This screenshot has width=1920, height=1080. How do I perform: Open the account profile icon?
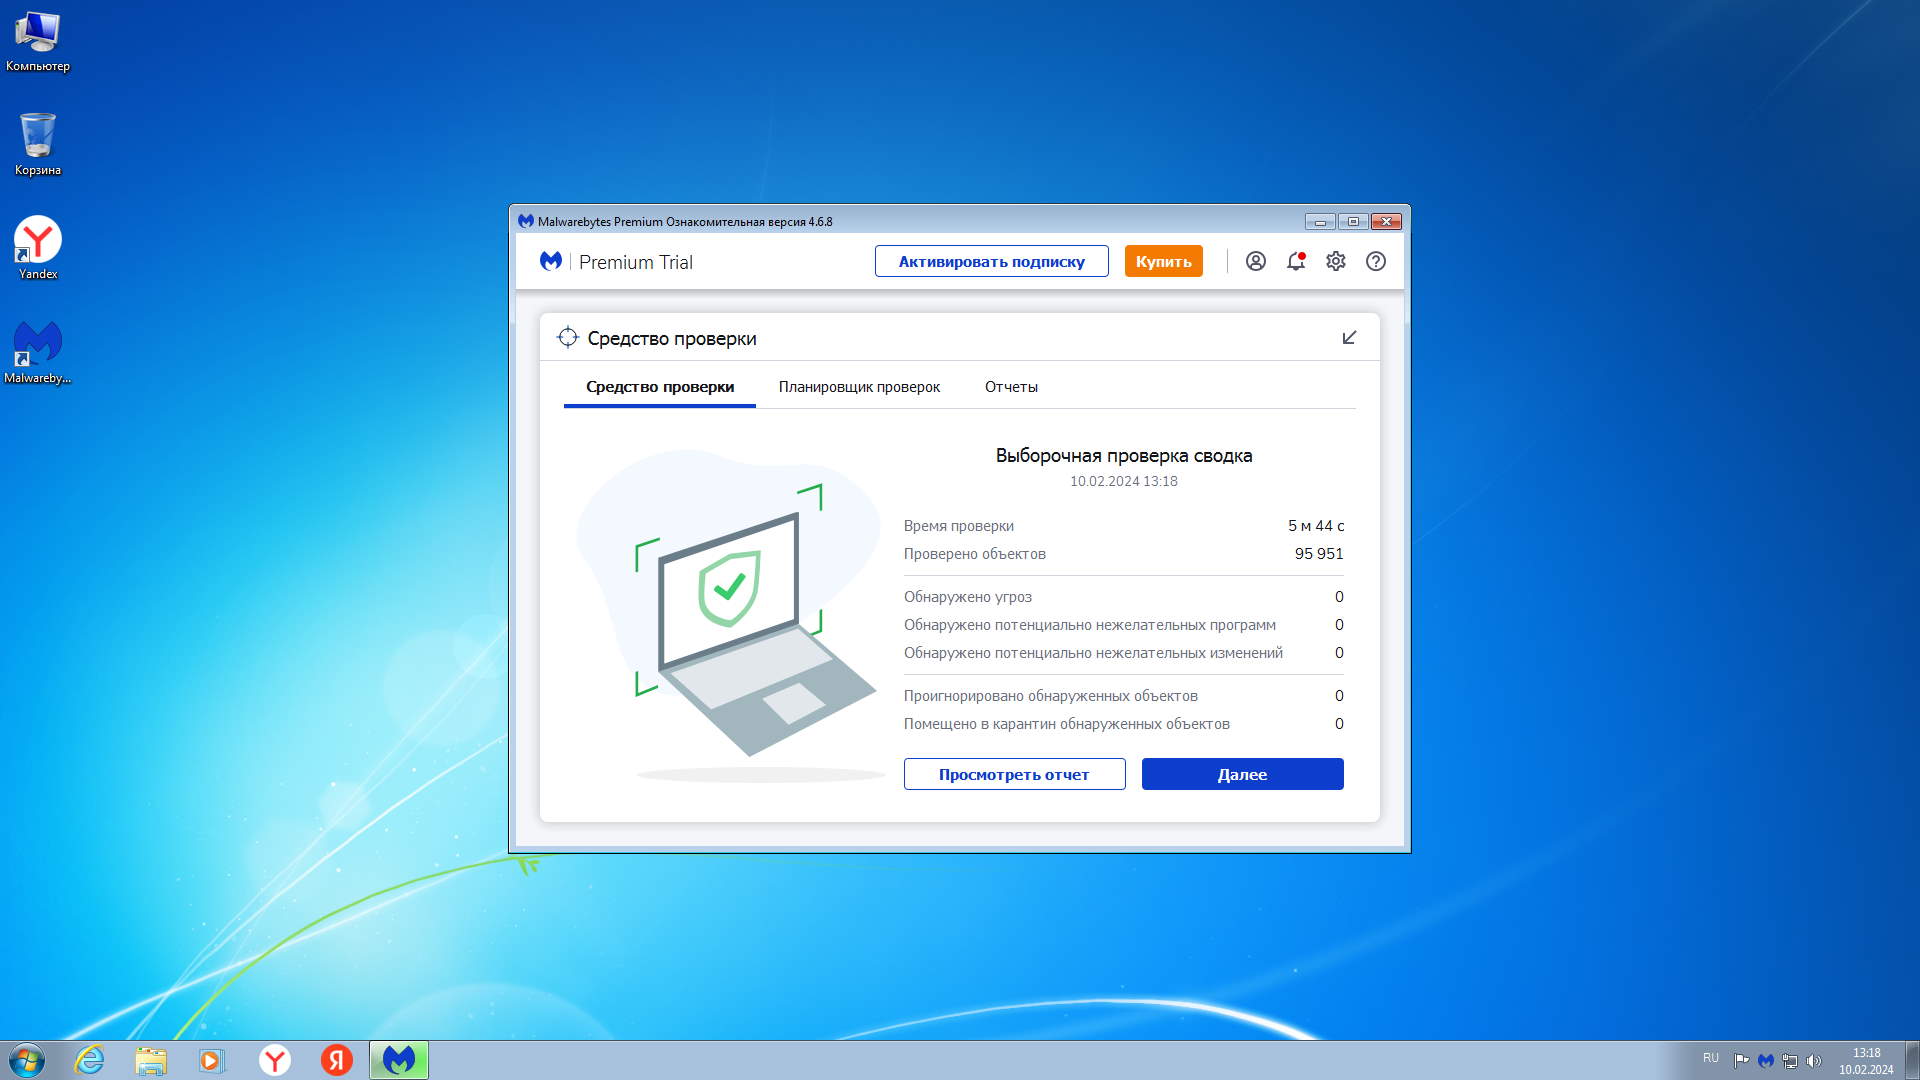pyautogui.click(x=1256, y=261)
